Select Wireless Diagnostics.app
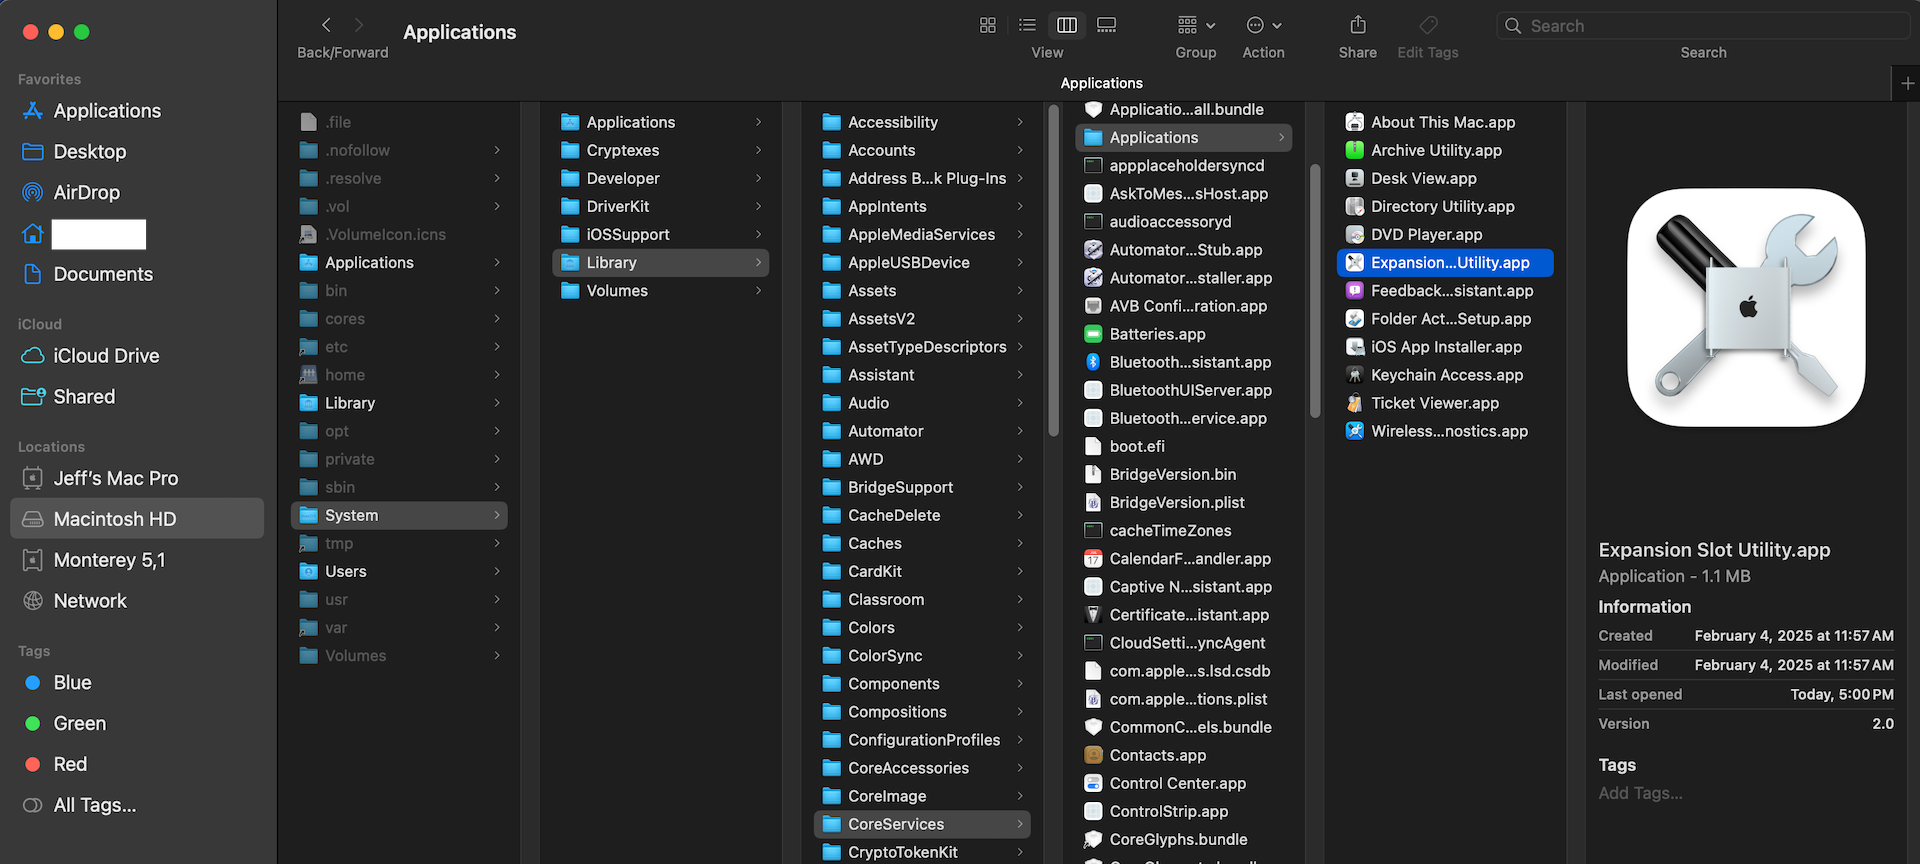Viewport: 1920px width, 864px height. pyautogui.click(x=1445, y=431)
